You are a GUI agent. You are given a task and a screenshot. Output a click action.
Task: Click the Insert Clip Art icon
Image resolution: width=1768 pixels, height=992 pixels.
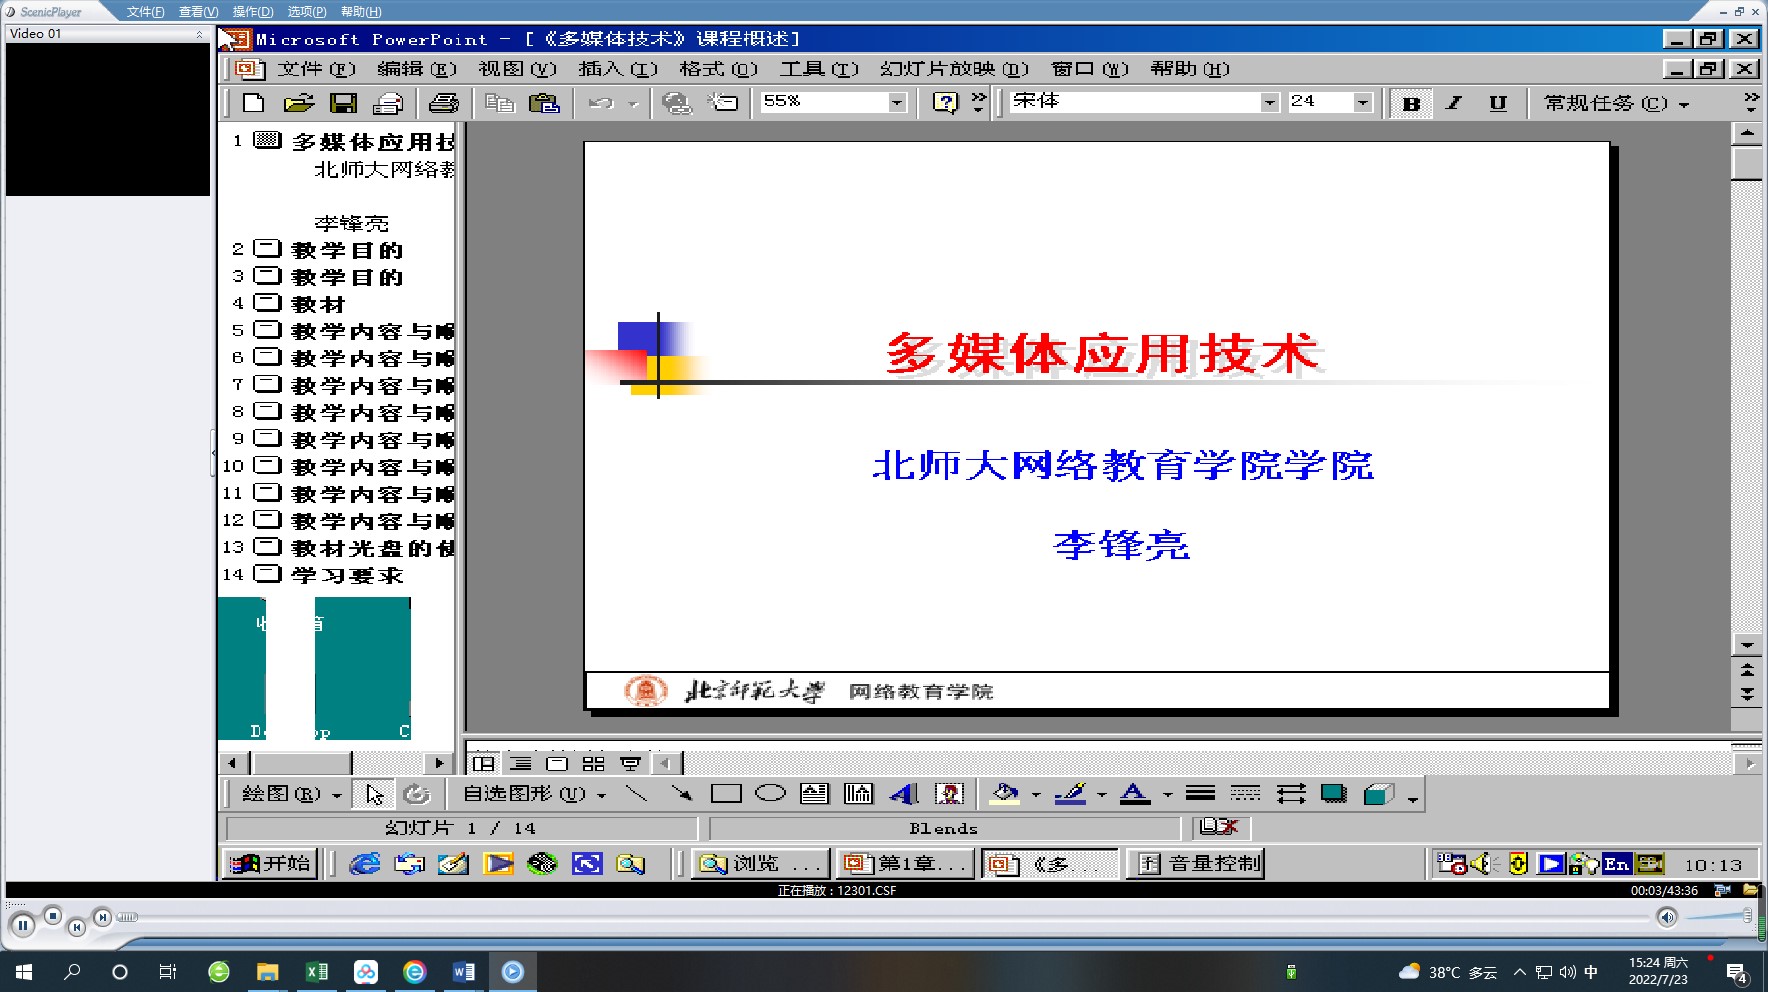(x=949, y=794)
